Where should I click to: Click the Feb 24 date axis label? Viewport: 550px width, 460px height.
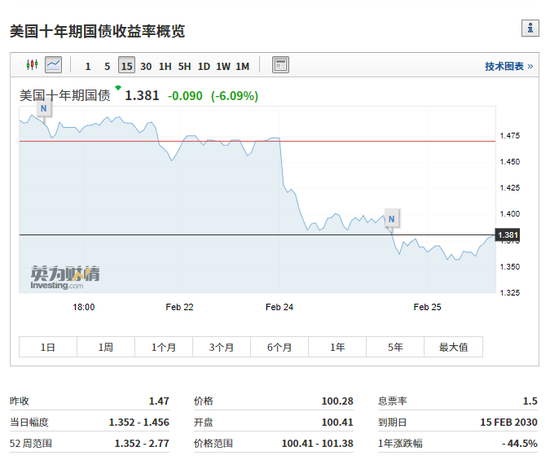(x=279, y=307)
